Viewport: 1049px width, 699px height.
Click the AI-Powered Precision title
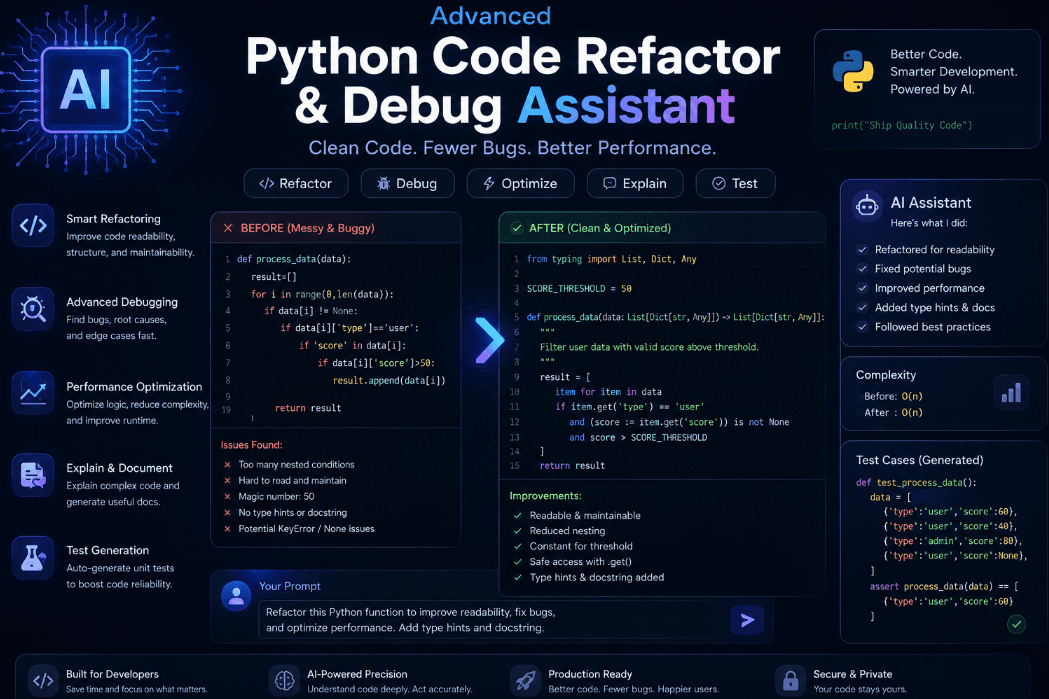click(x=357, y=674)
